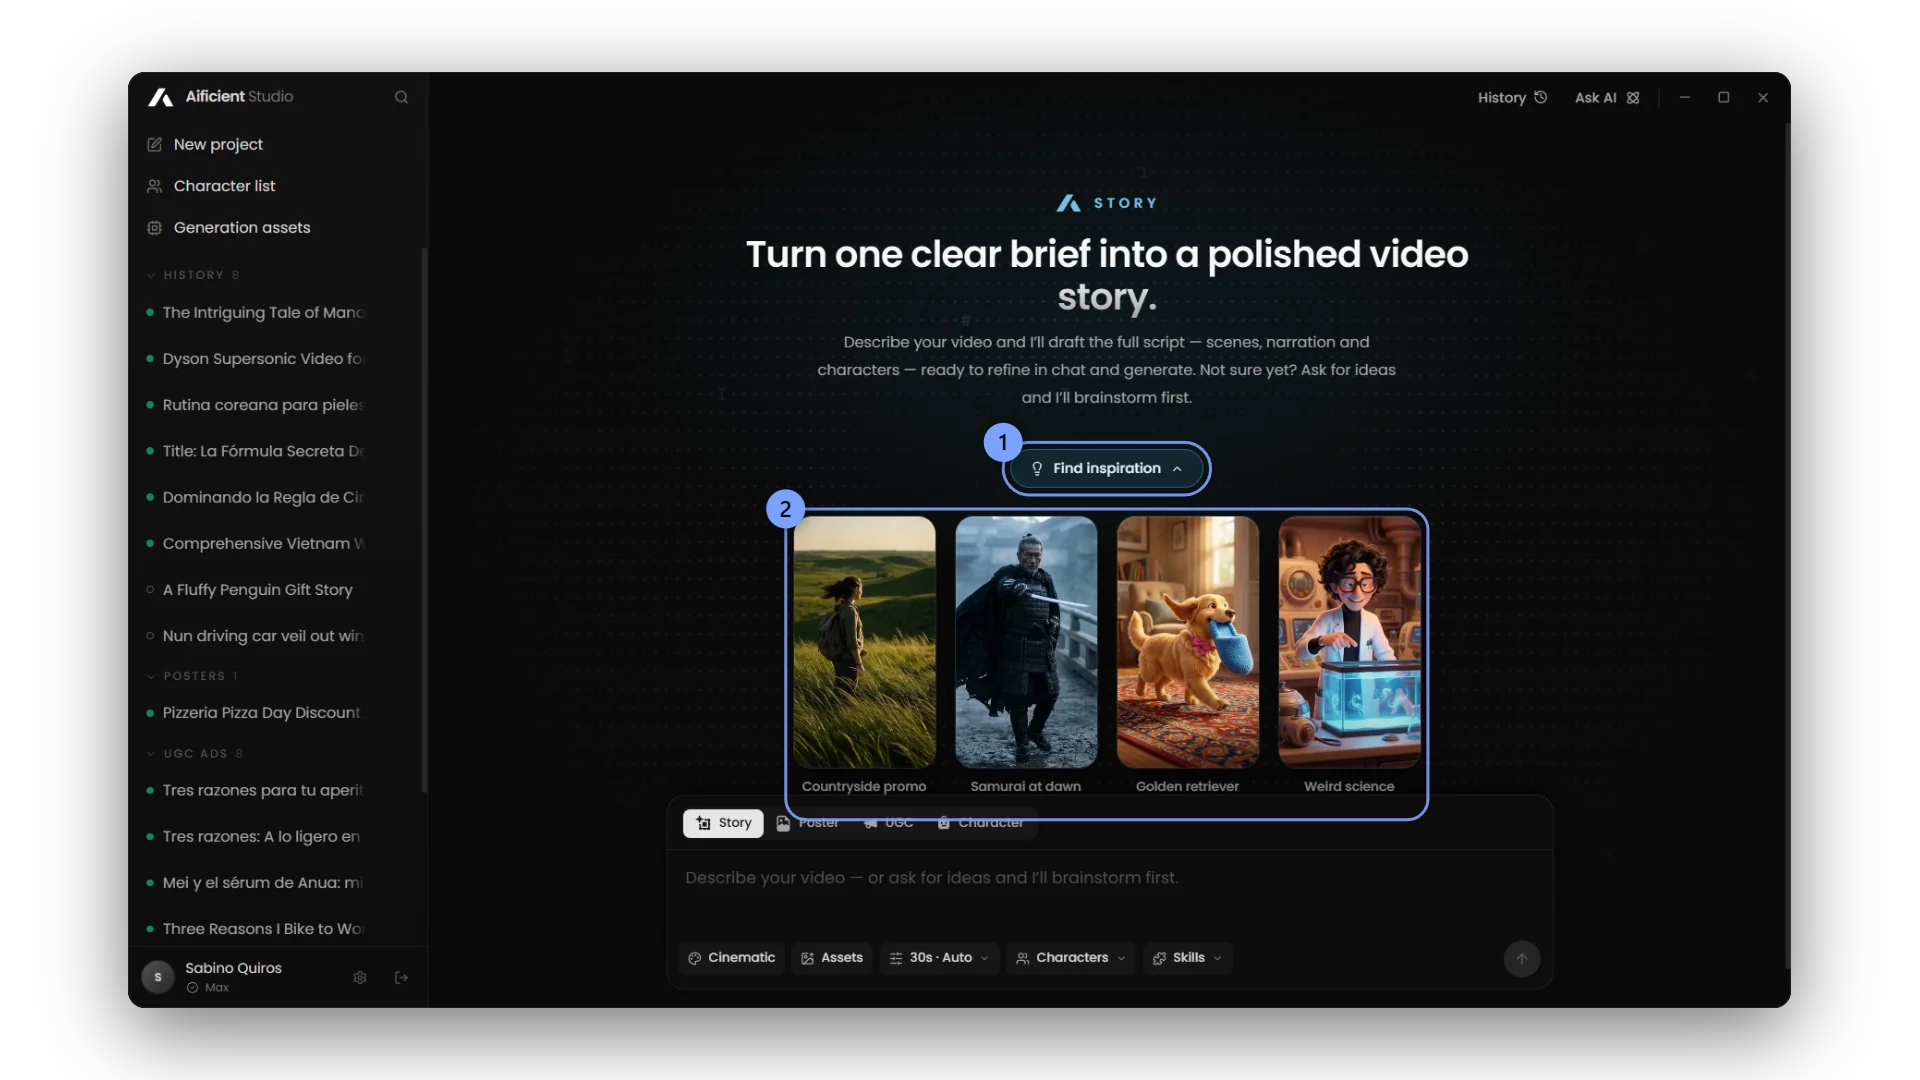The height and width of the screenshot is (1080, 1920).
Task: Close the Aificient Studio window
Action: [1763, 98]
